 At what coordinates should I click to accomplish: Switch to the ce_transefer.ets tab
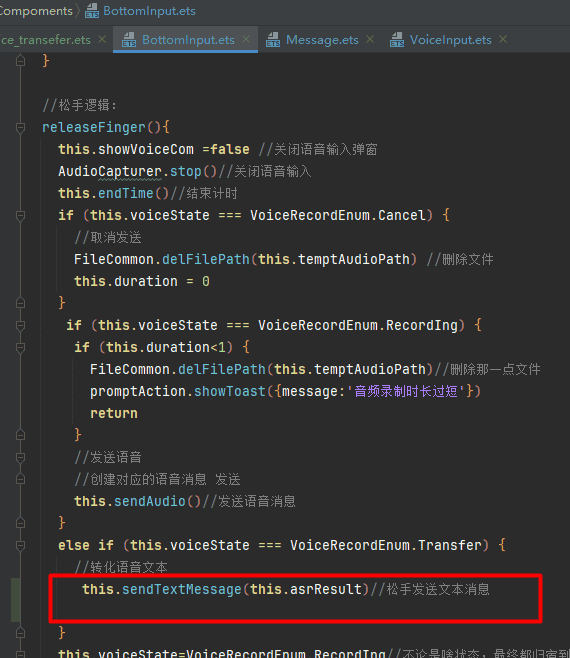(x=45, y=40)
